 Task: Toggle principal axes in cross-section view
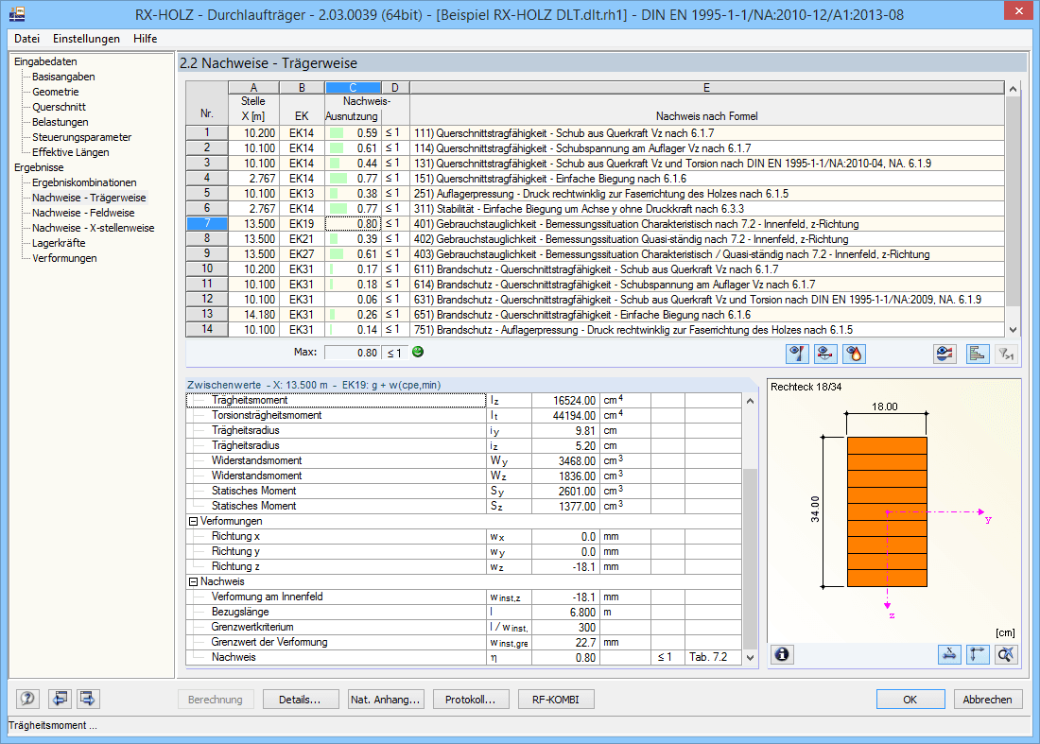pos(978,654)
